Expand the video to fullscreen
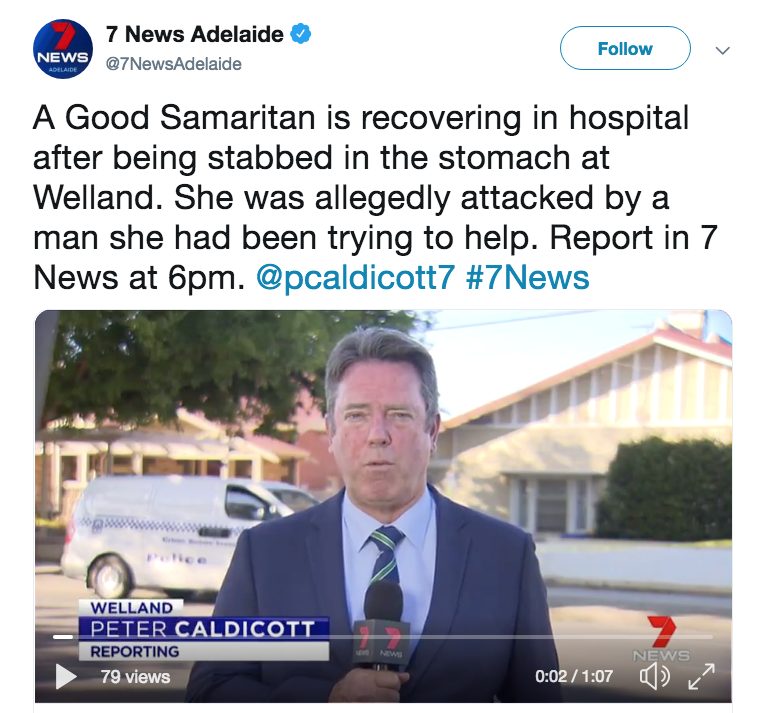Screen dimensions: 758x713 pyautogui.click(x=701, y=676)
